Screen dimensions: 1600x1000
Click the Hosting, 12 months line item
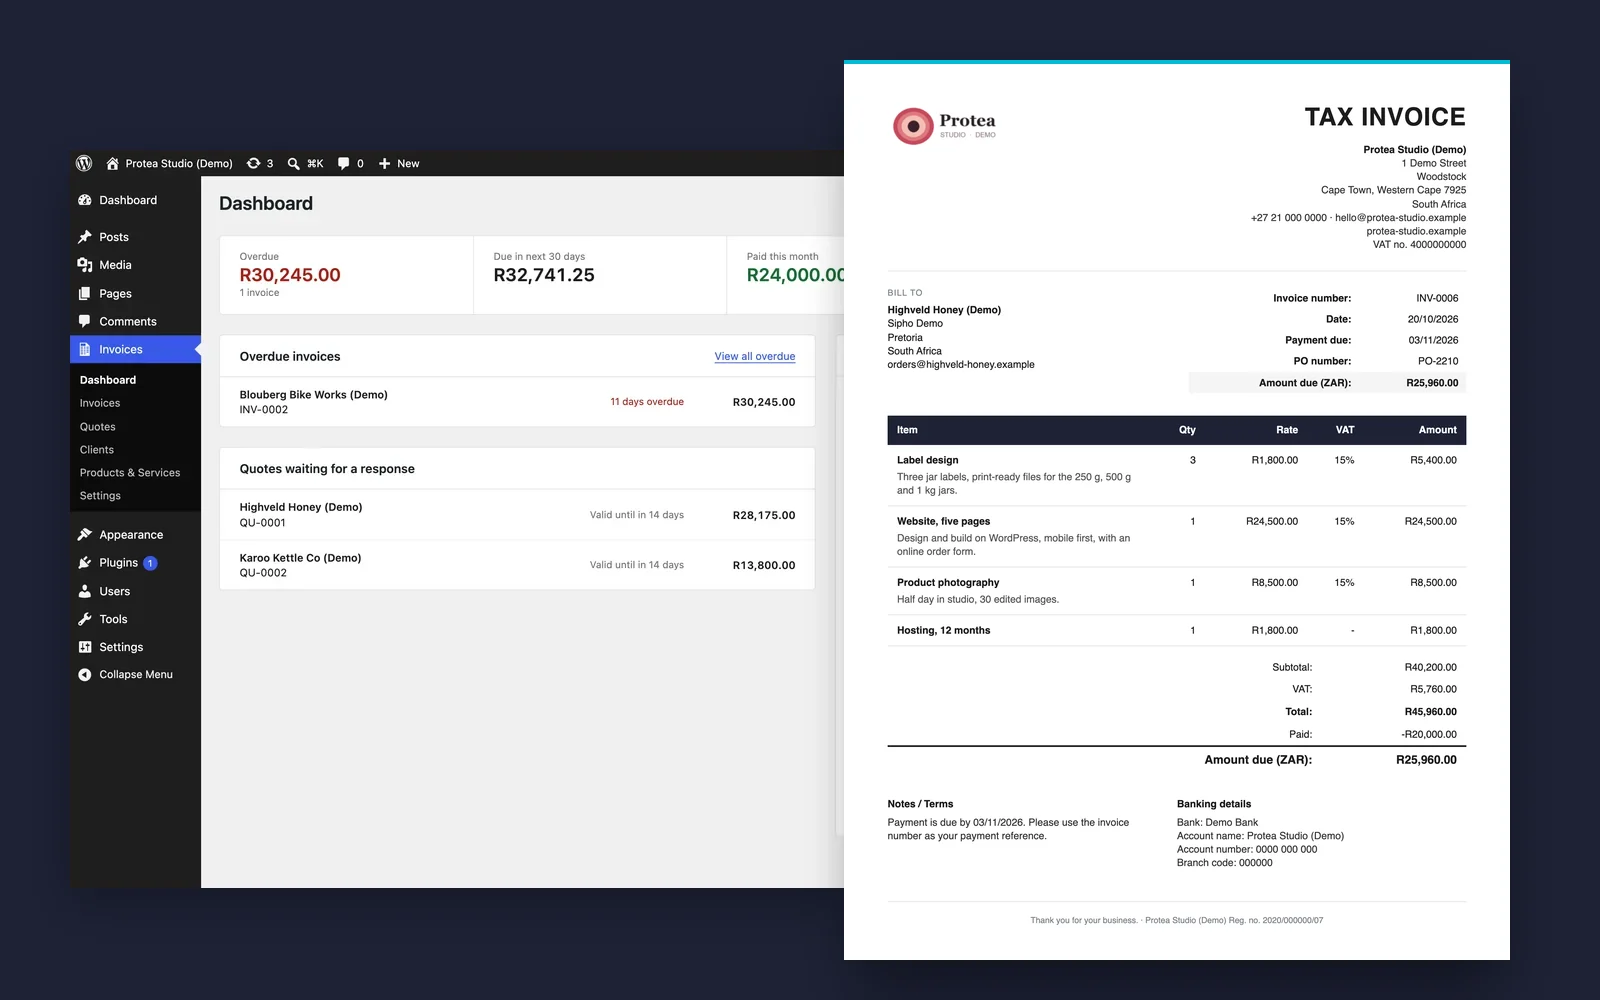tap(1176, 630)
